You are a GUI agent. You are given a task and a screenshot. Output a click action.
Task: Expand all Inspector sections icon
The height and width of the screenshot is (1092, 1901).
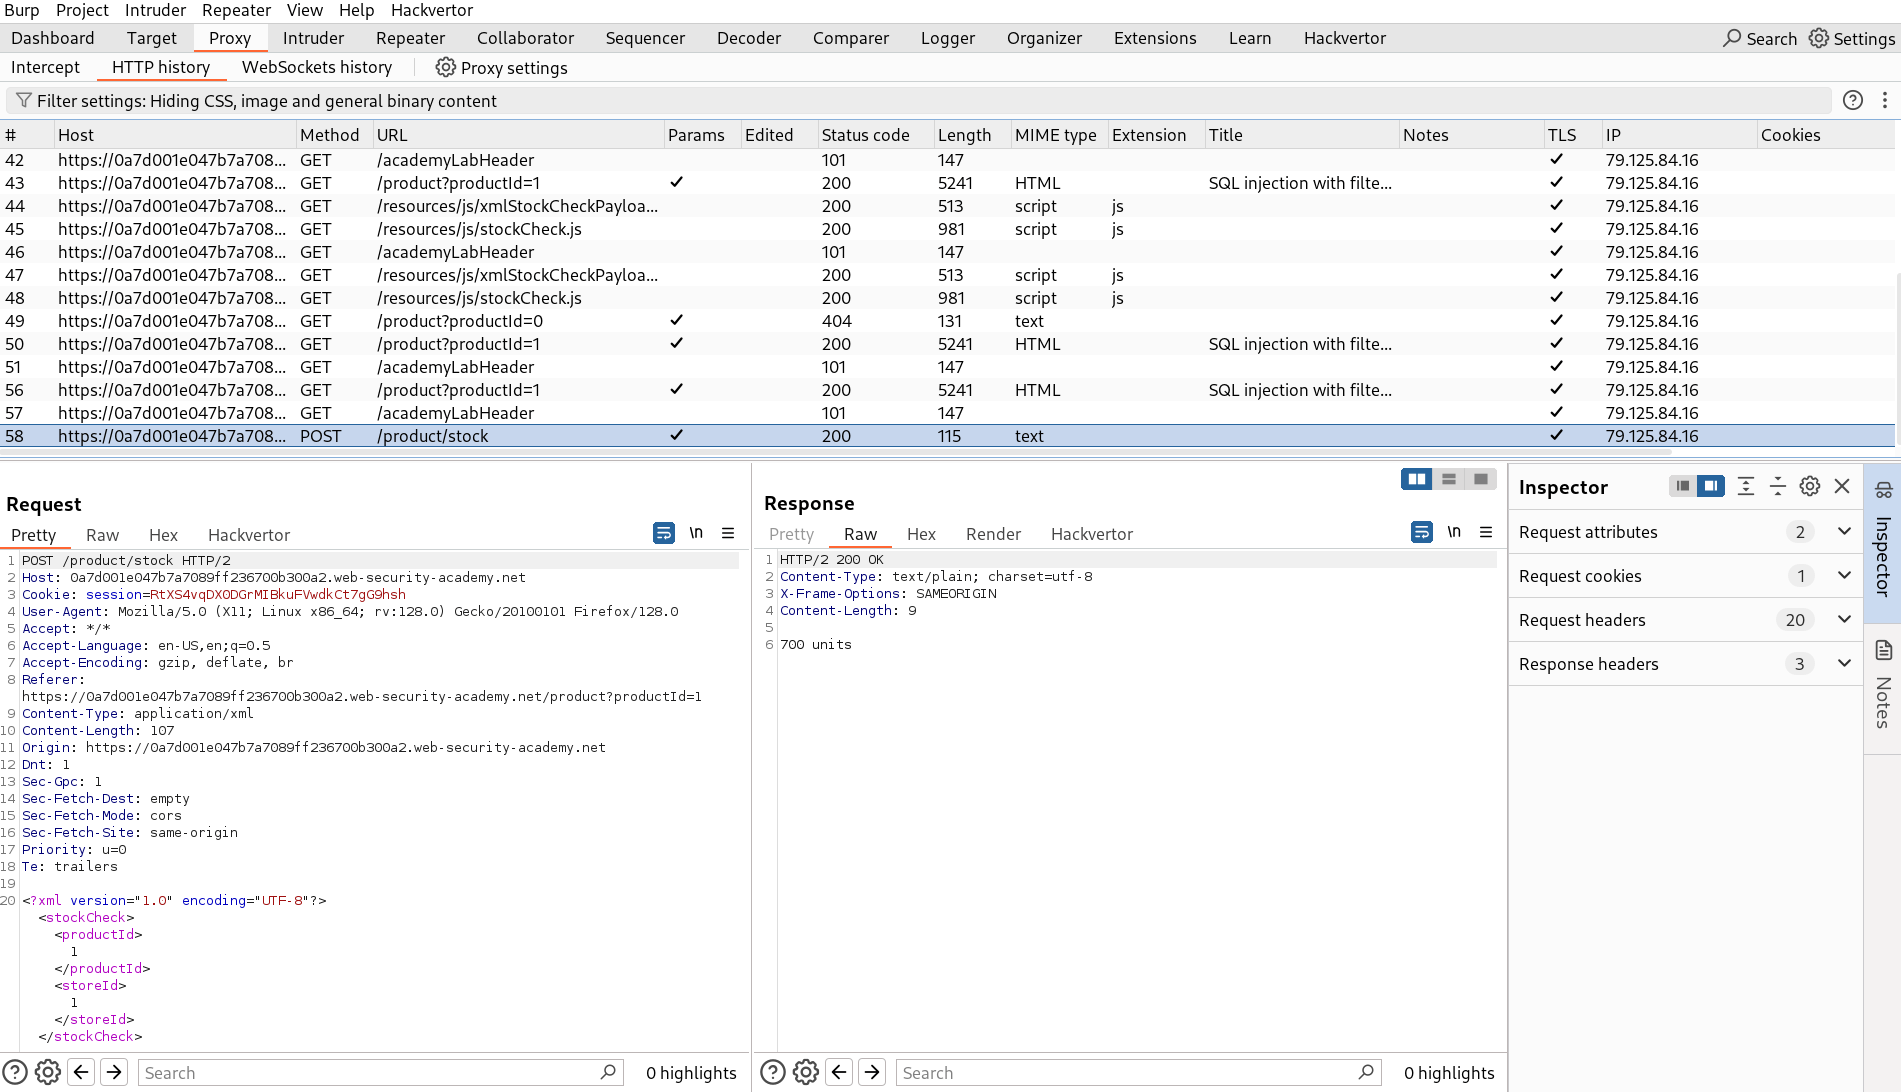(1746, 486)
